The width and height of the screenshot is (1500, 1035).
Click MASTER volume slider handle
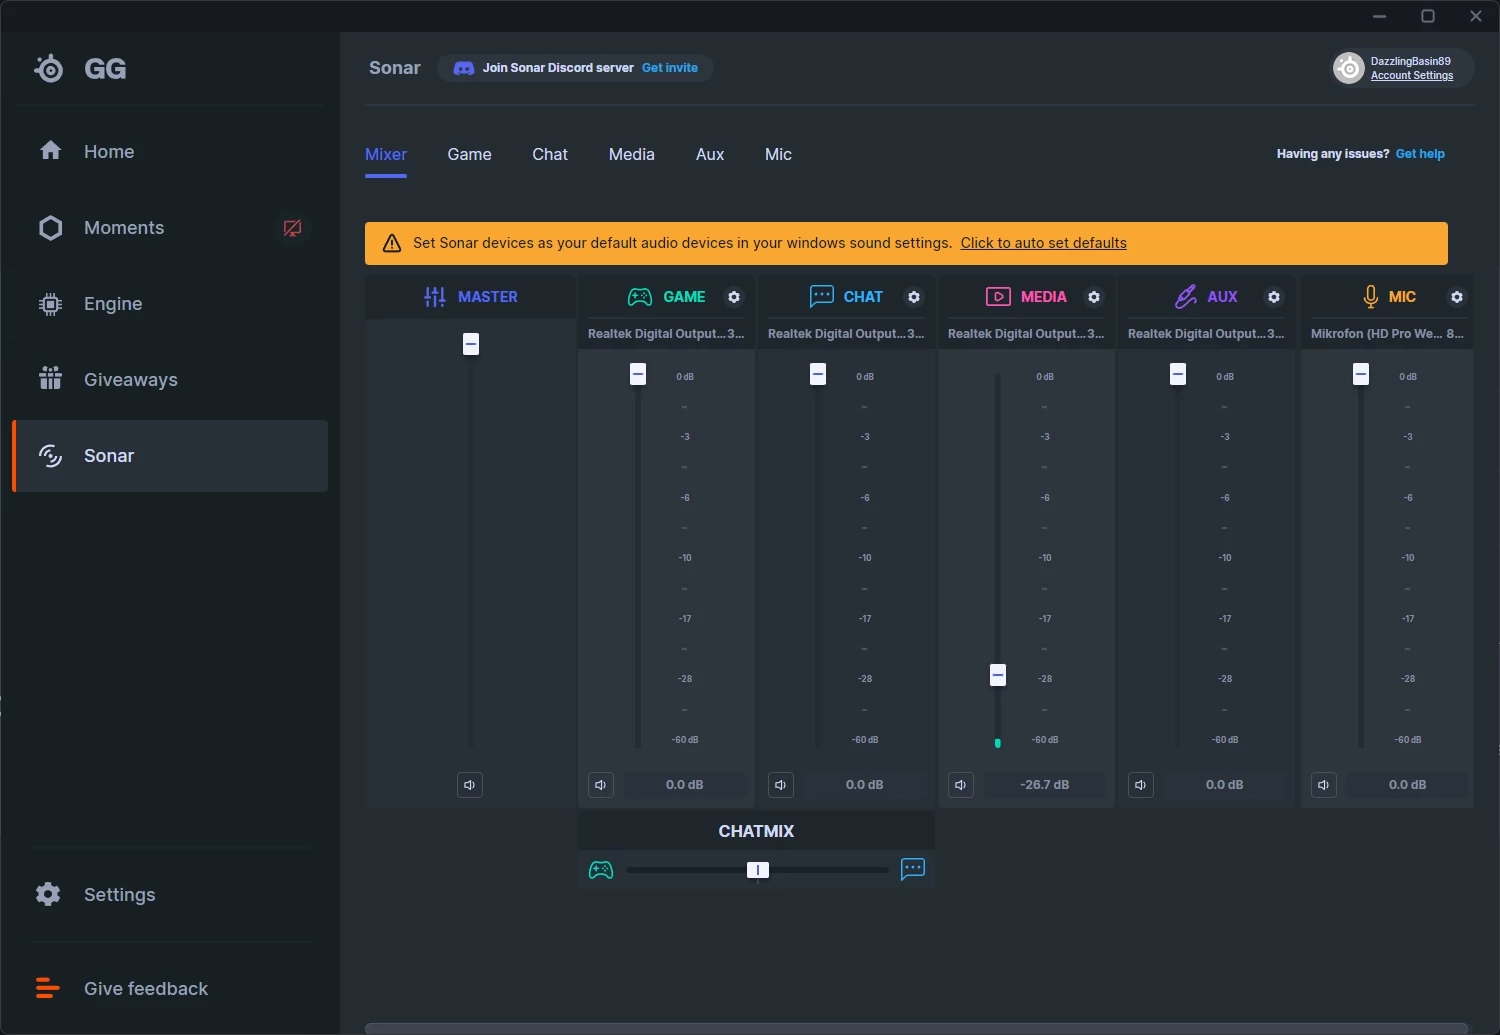point(471,344)
